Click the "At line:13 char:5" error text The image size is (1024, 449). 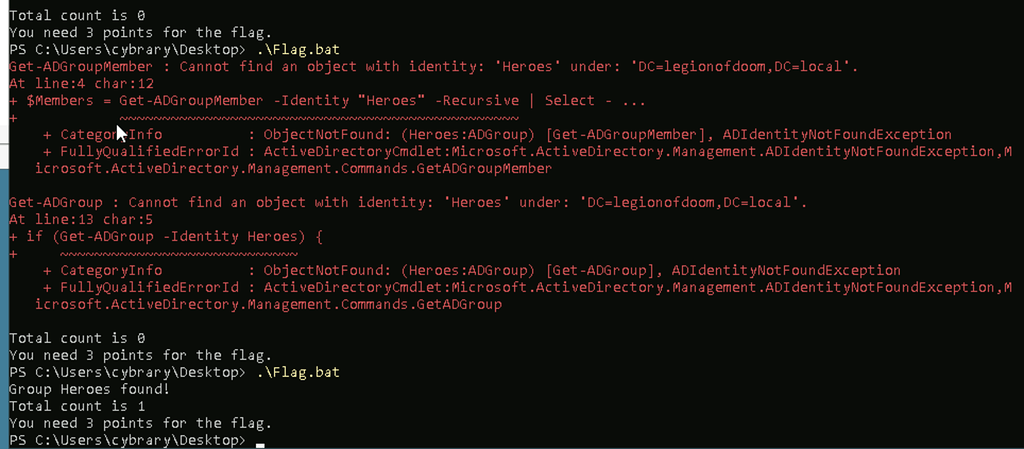[x=77, y=219]
